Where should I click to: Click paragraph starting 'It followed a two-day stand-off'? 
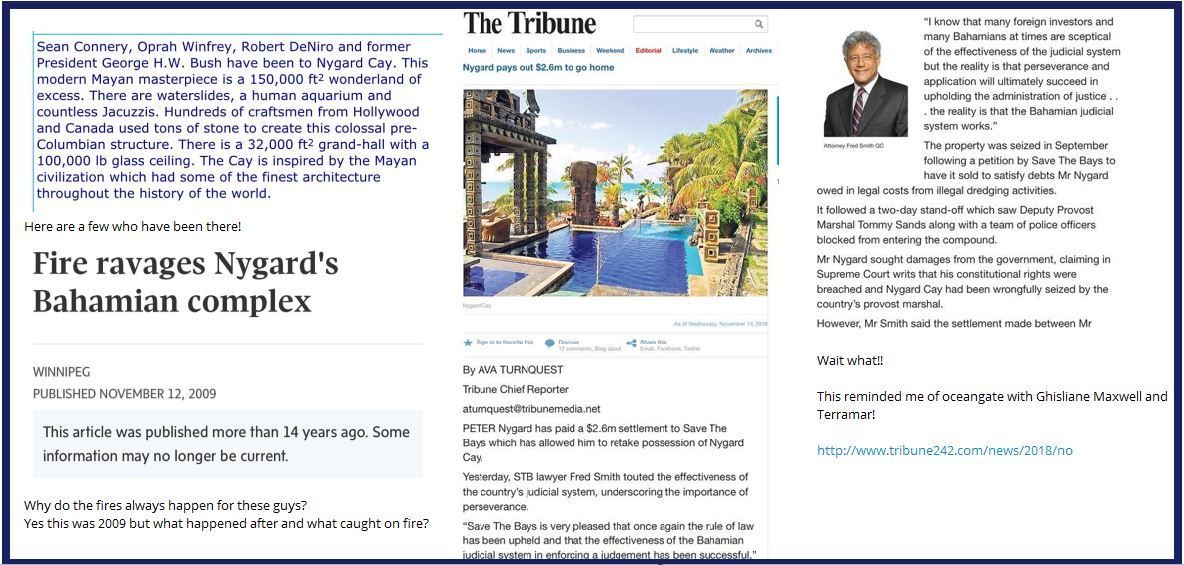pos(955,225)
